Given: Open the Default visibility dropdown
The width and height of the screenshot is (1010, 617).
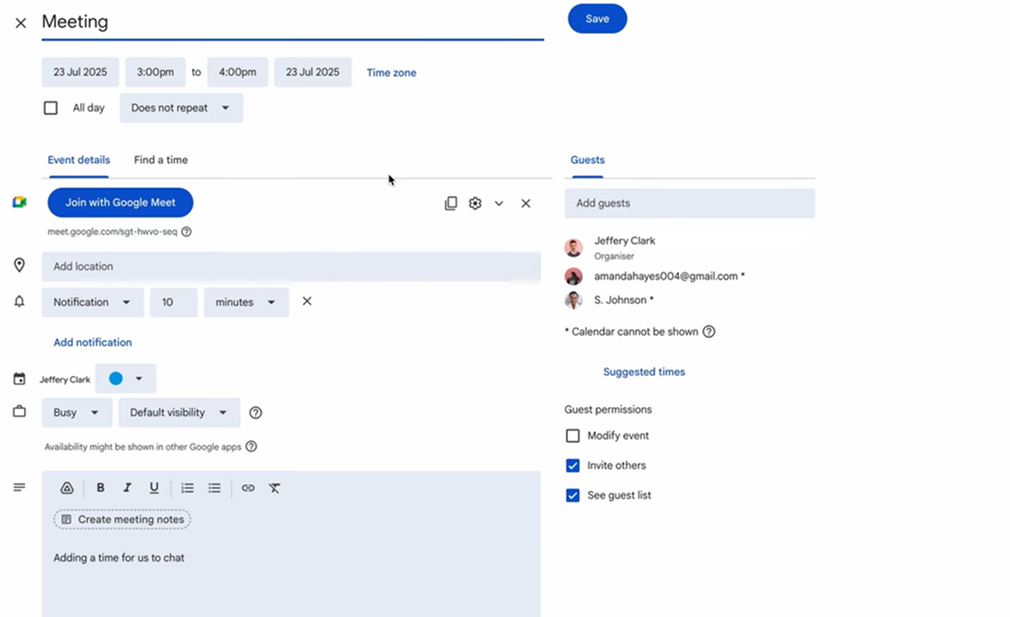Looking at the screenshot, I should 178,412.
